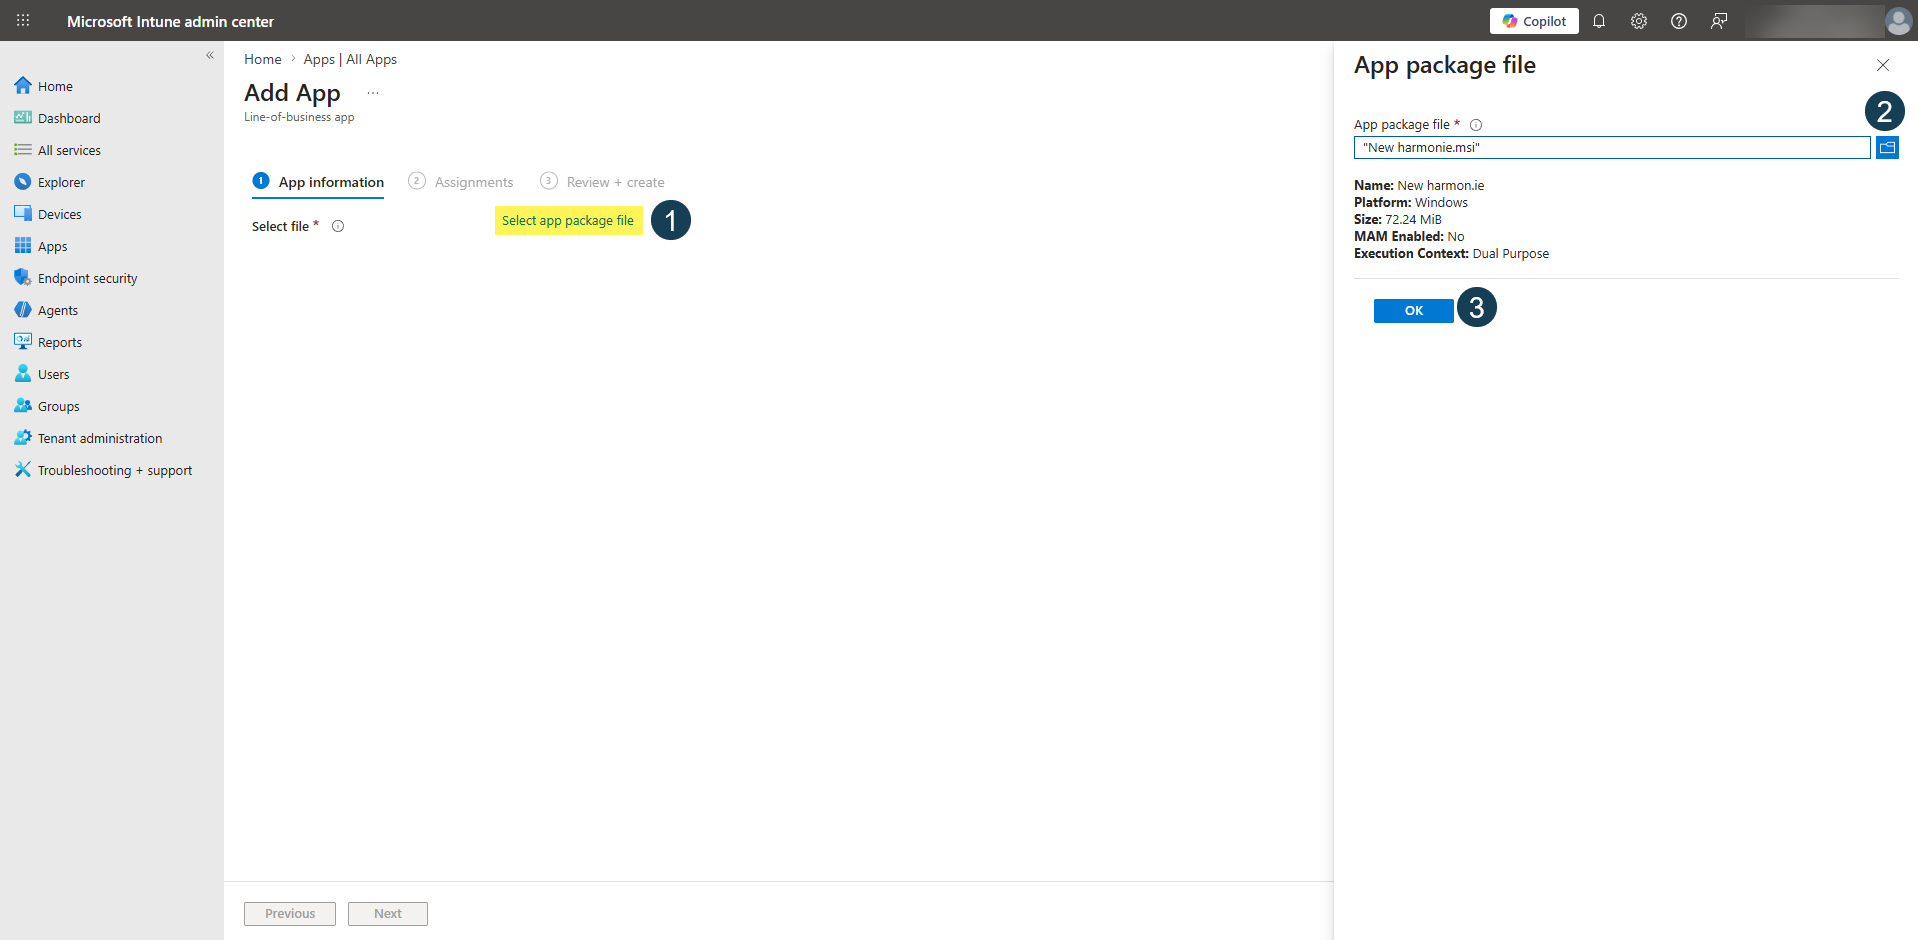Navigate to Tenant administration

pyautogui.click(x=99, y=437)
